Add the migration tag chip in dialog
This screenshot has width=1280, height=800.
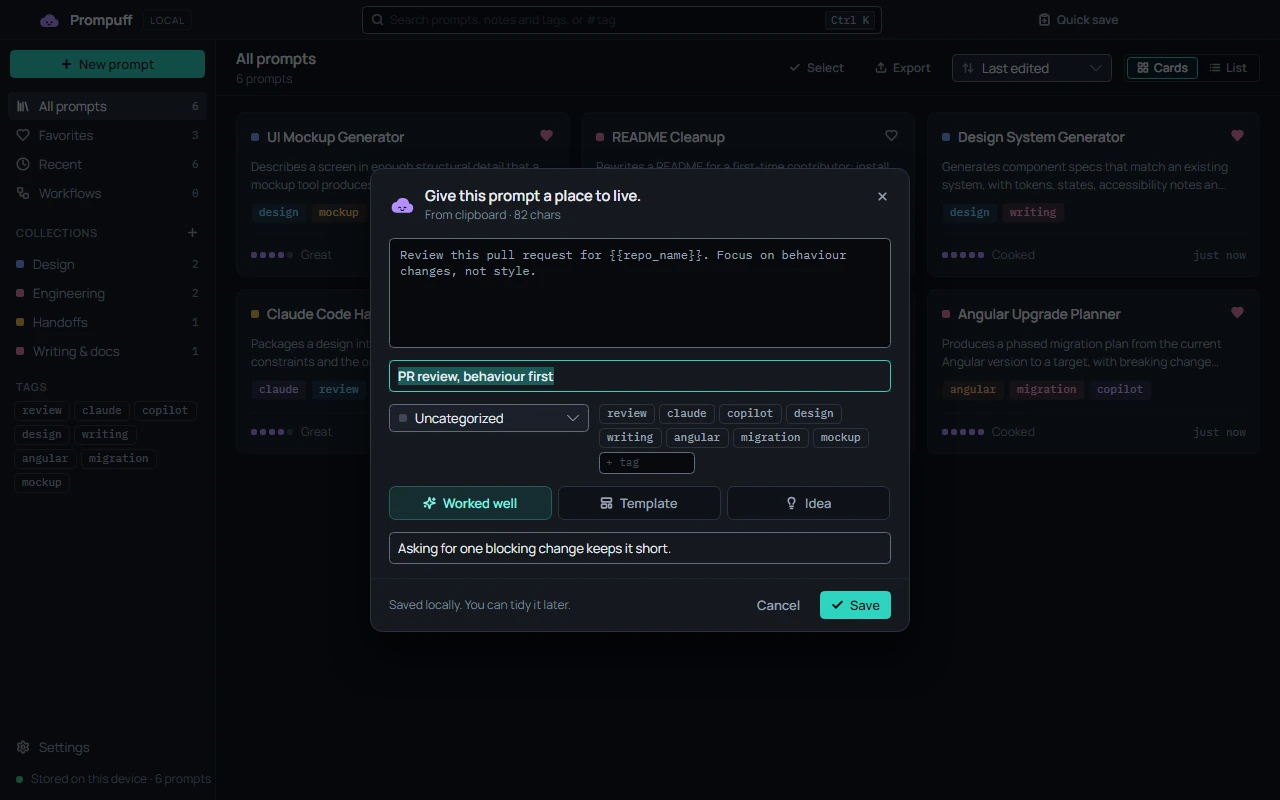pos(771,437)
